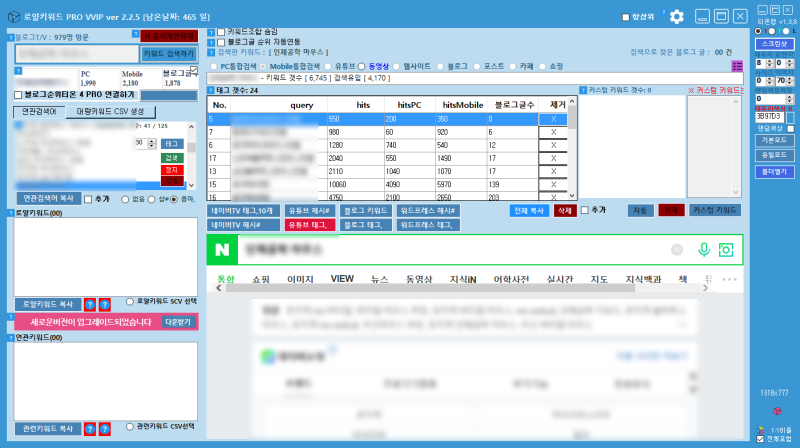Click the camera lens search icon
Image resolution: width=800 pixels, height=448 pixels.
pos(726,250)
